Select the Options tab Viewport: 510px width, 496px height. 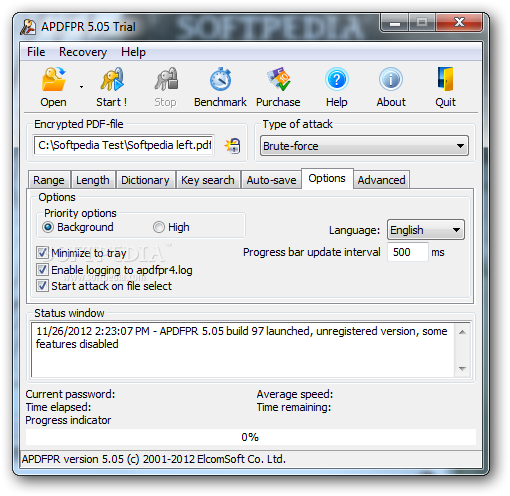pyautogui.click(x=327, y=178)
